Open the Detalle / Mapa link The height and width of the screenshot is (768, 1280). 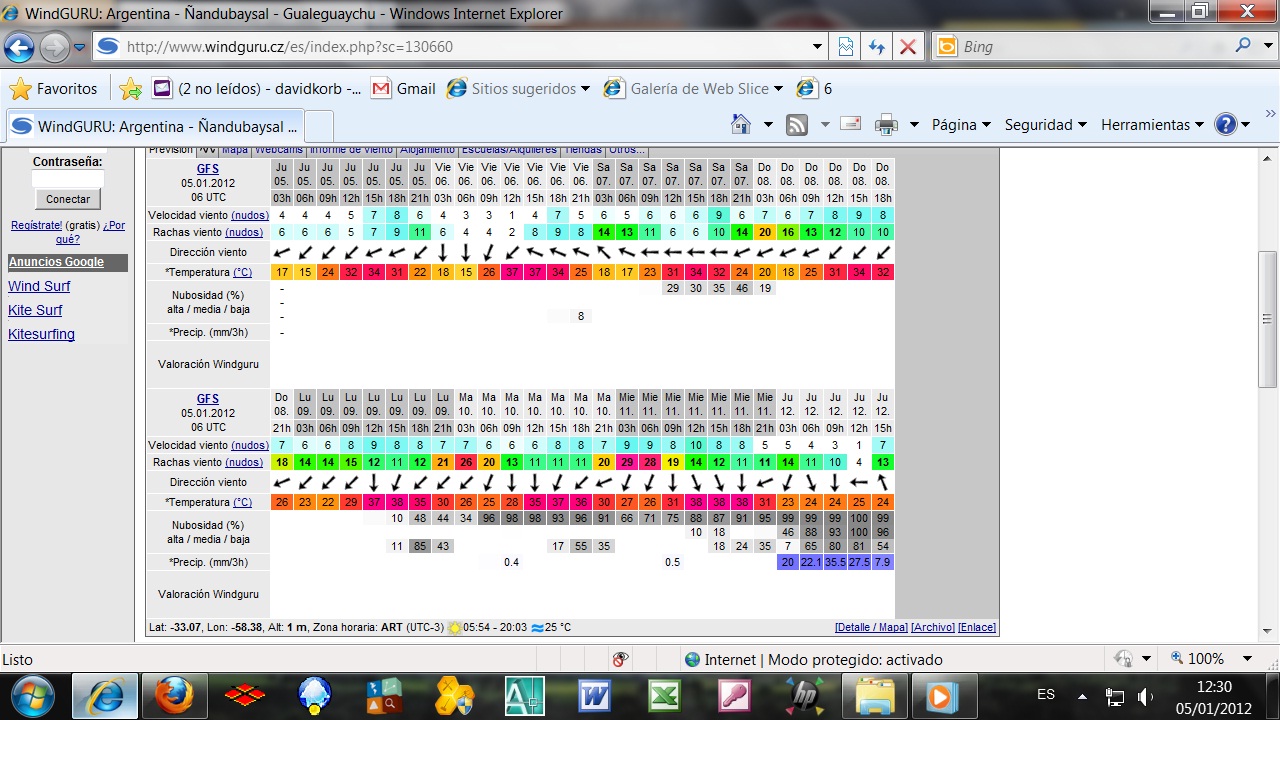pos(871,628)
